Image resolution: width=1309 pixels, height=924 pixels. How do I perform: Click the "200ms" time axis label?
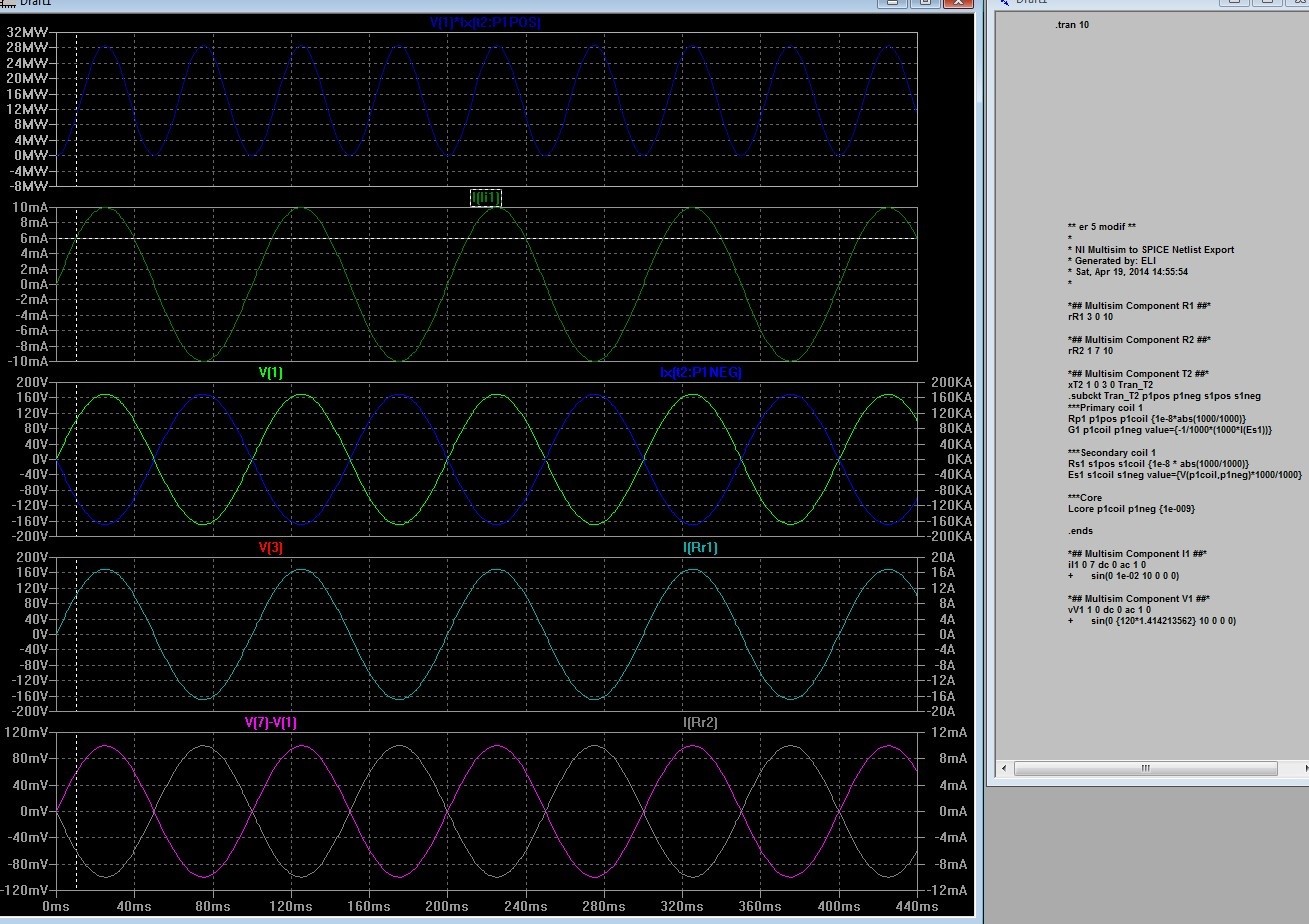click(x=447, y=906)
